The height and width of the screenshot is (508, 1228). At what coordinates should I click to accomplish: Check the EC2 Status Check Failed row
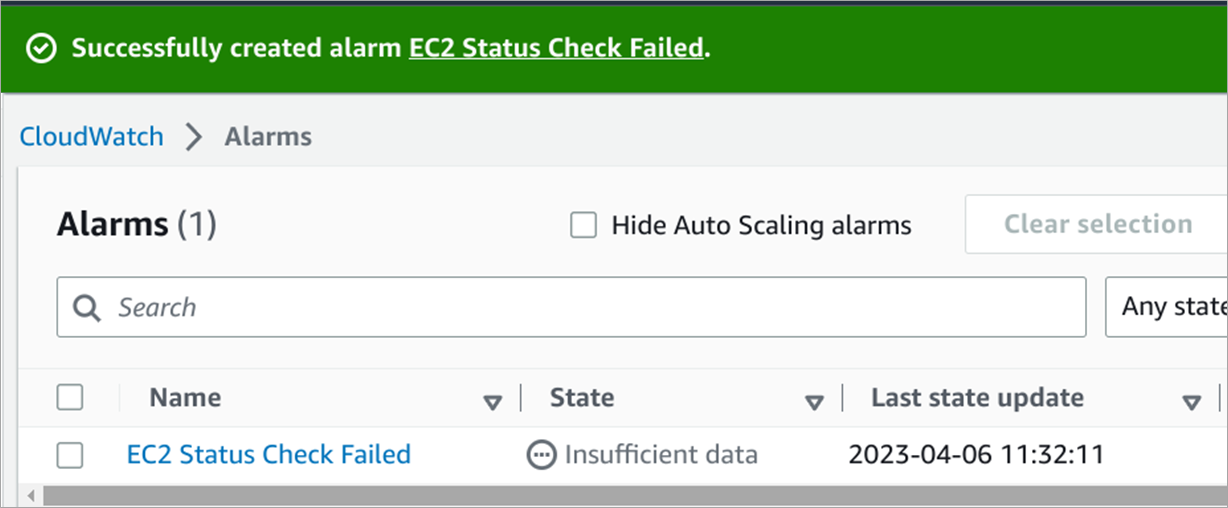(x=70, y=455)
